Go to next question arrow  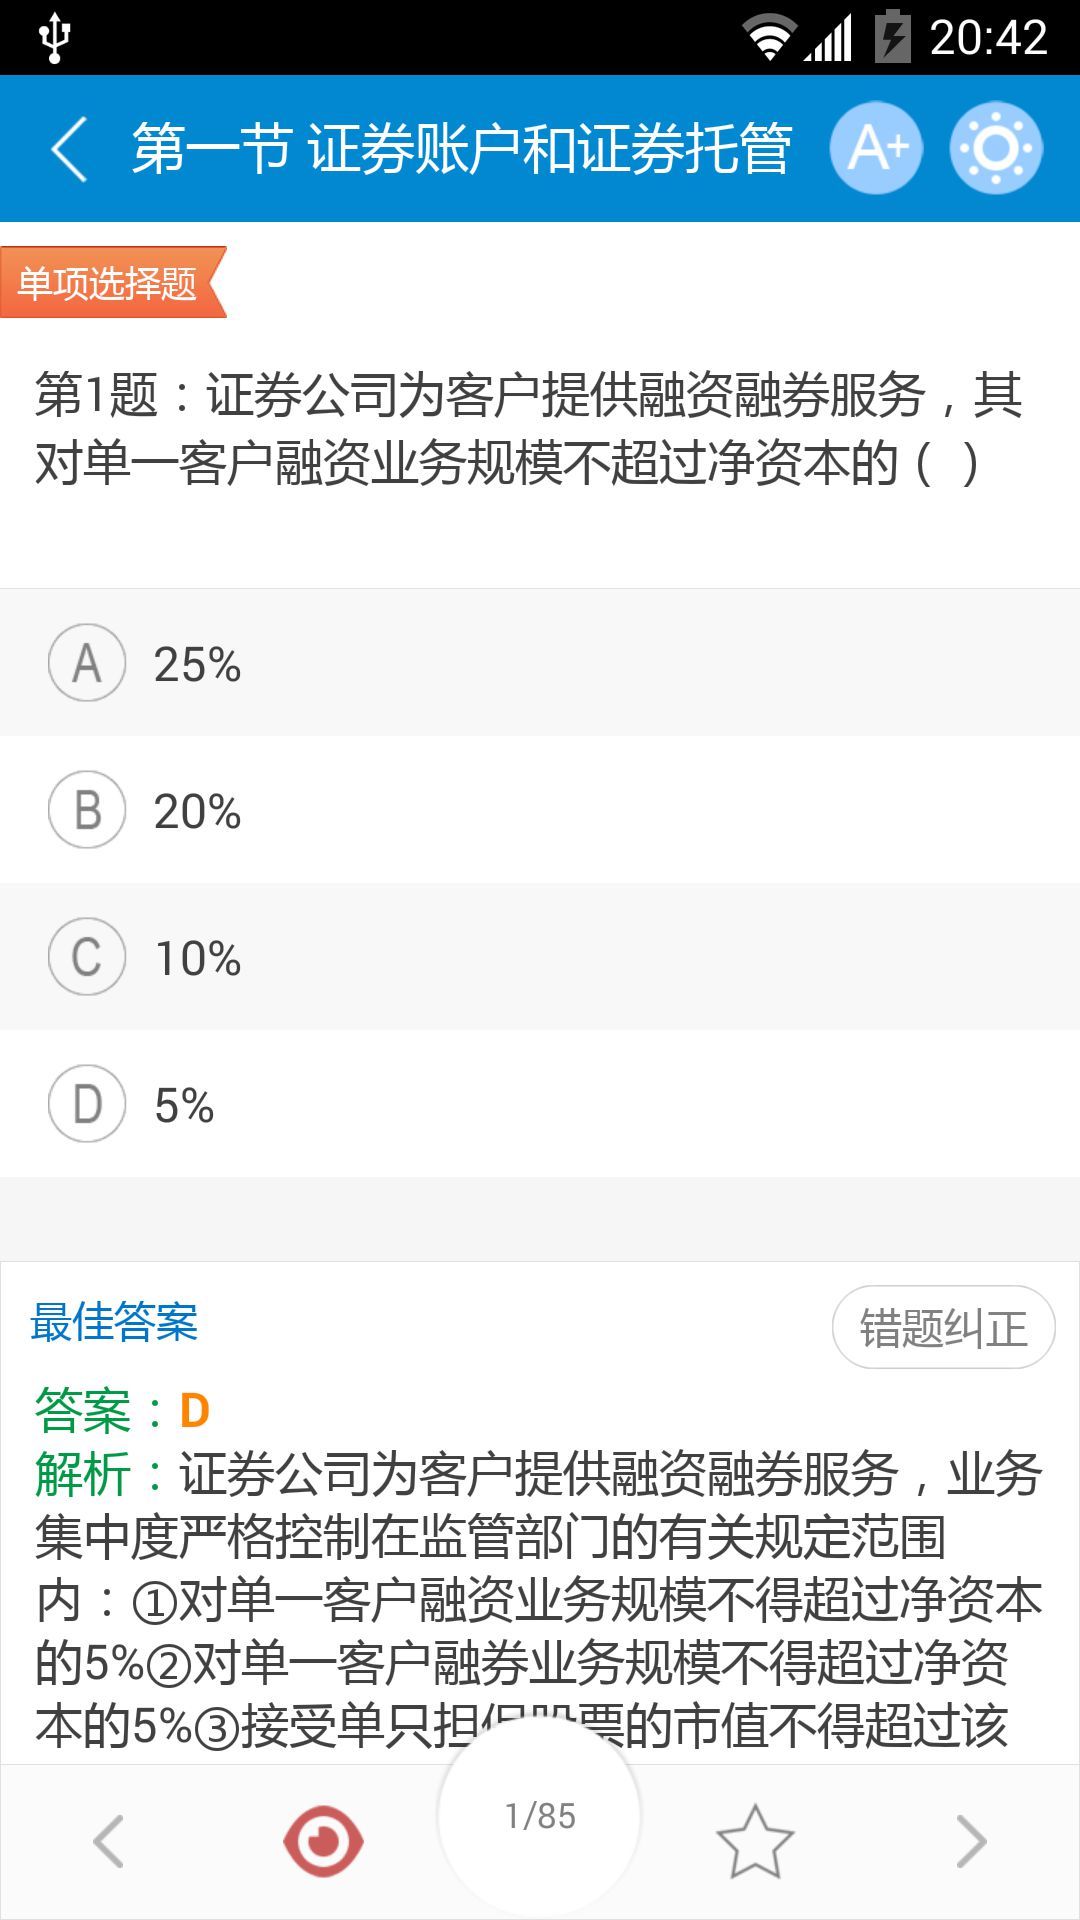coord(971,1840)
